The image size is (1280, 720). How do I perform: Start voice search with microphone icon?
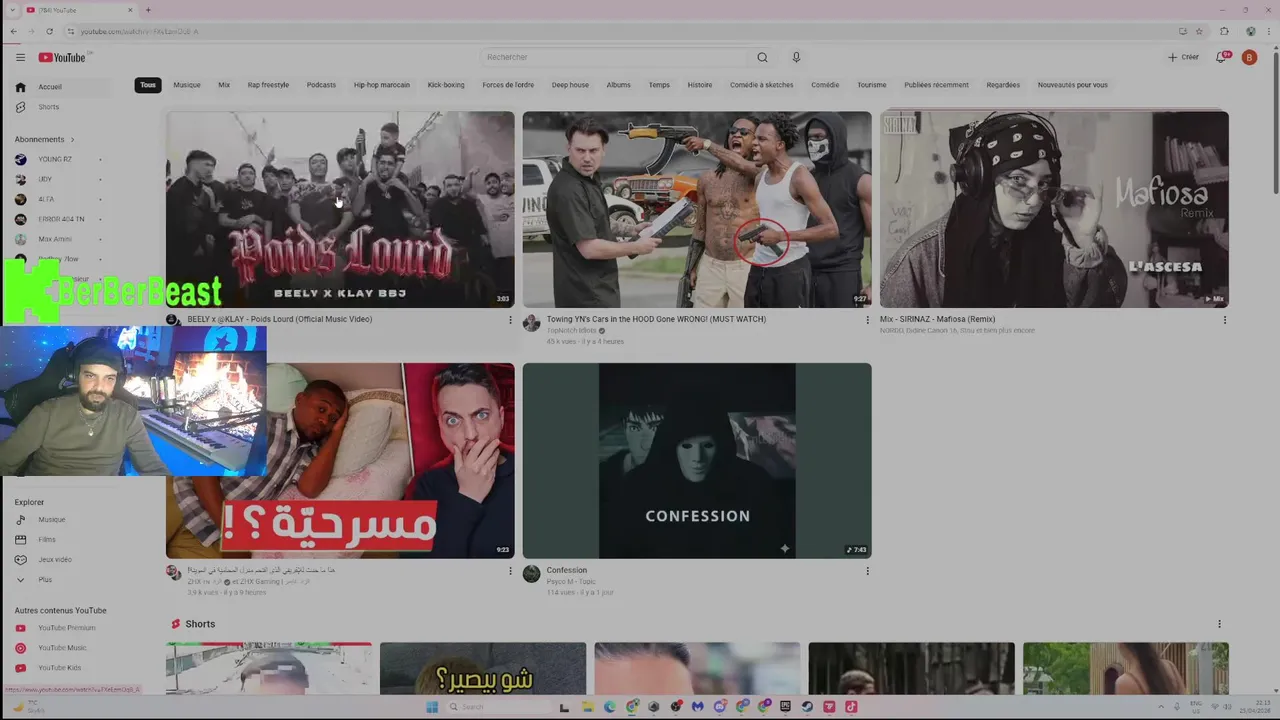(796, 57)
